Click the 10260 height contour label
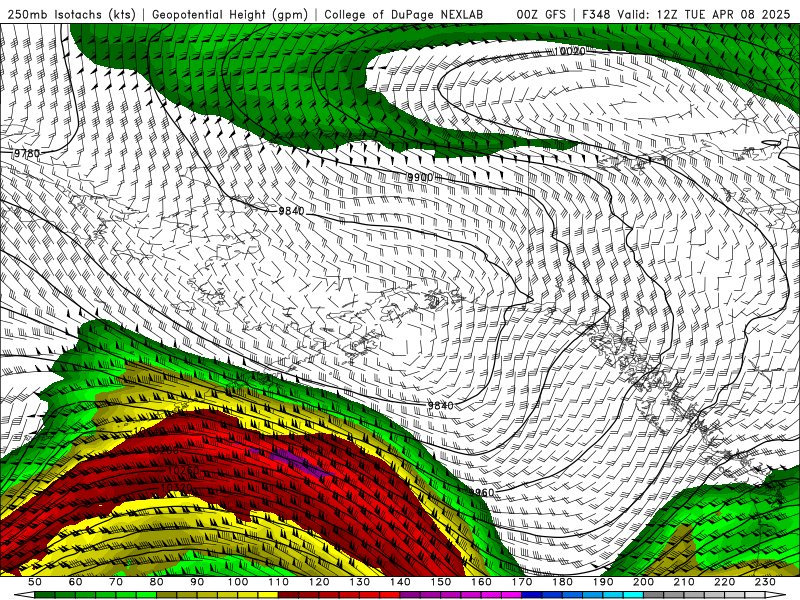This screenshot has width=800, height=600. pos(183,469)
